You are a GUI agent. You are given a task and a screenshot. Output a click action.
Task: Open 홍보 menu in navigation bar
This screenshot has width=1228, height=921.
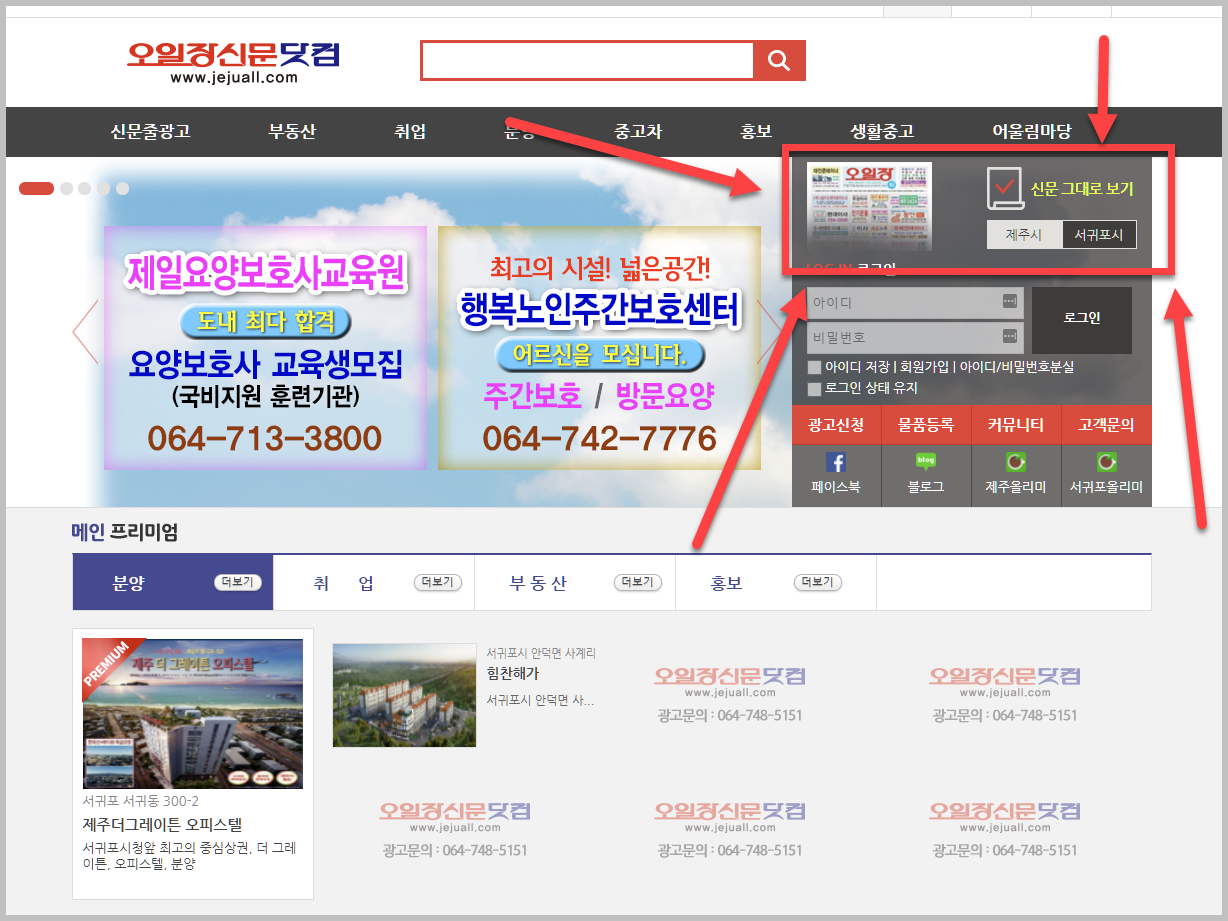click(x=756, y=132)
